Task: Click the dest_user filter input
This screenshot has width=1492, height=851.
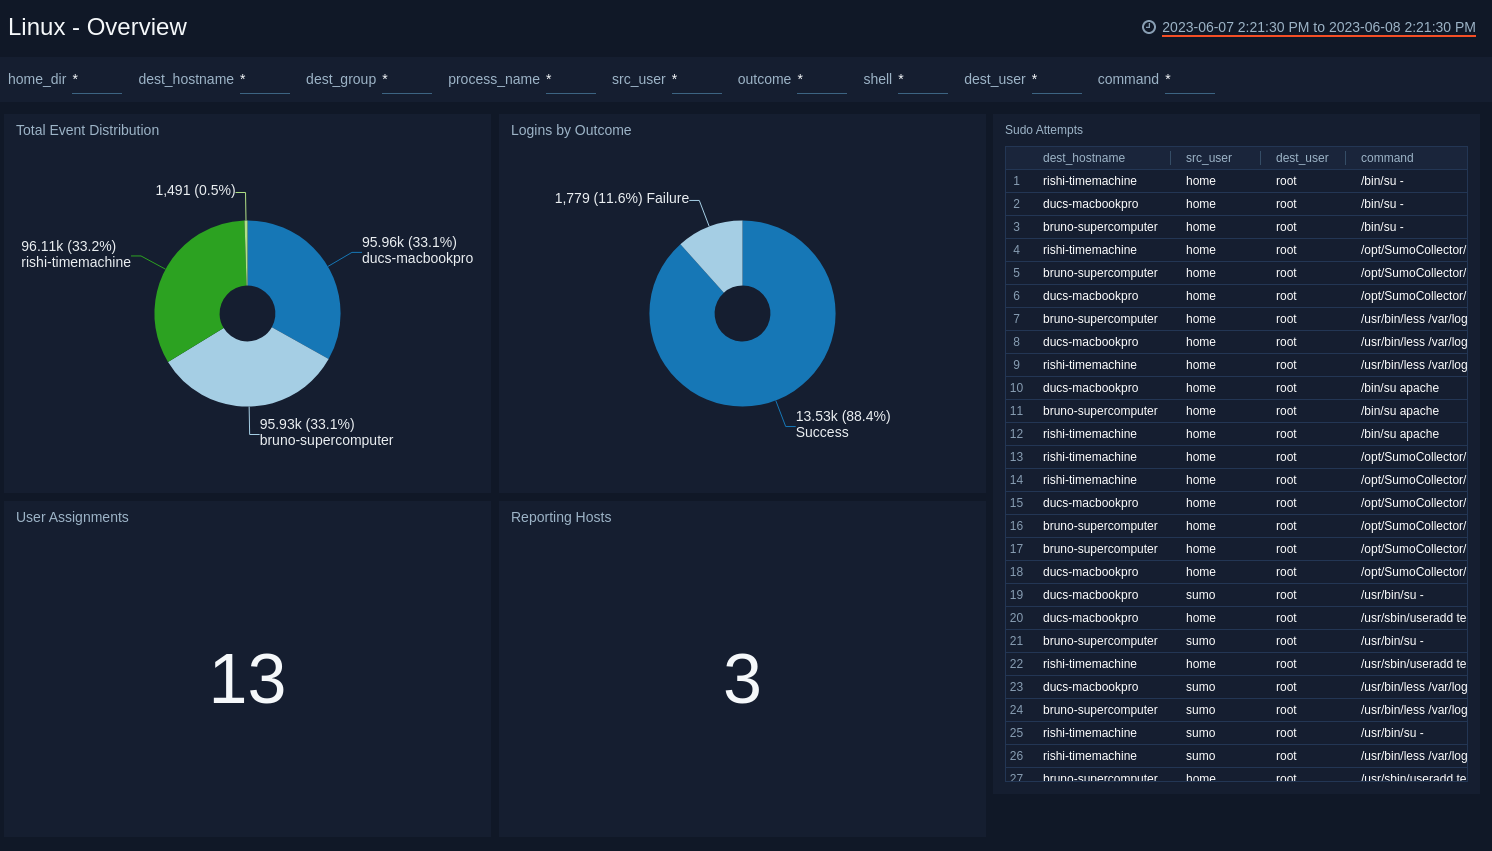Action: (1057, 84)
